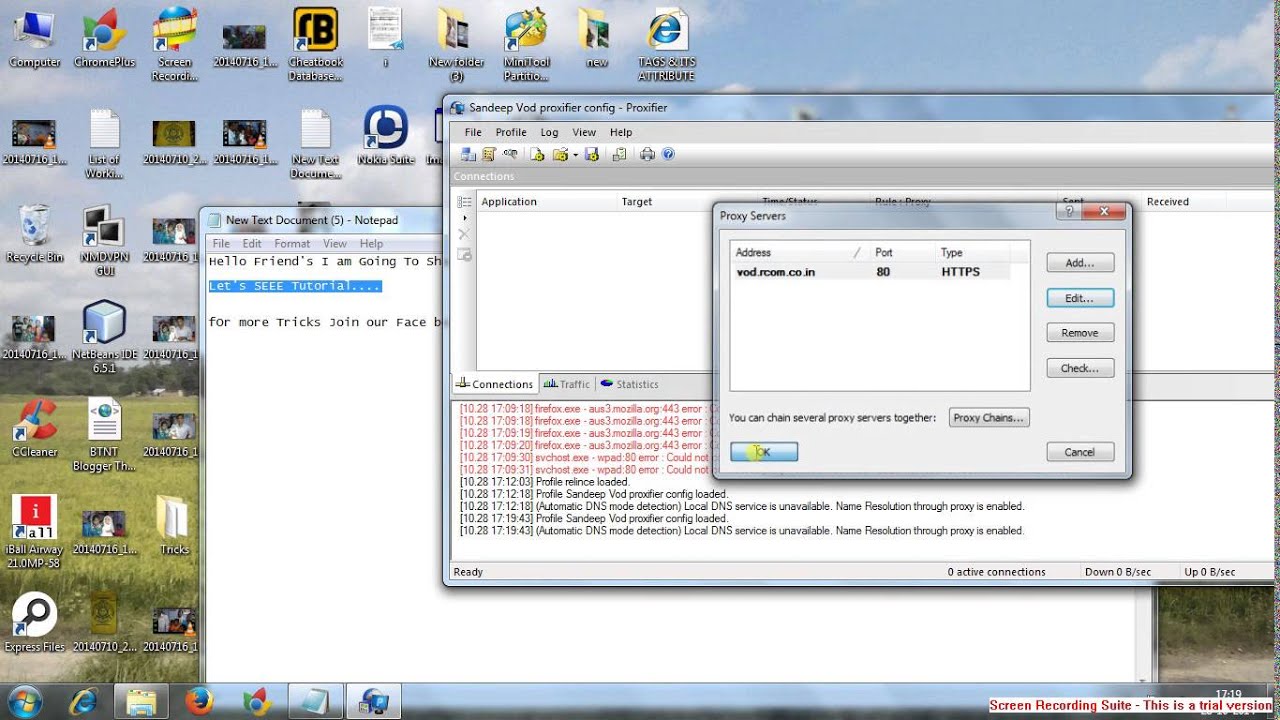This screenshot has width=1280, height=720.
Task: Open the Nokia Suite desktop icon
Action: pos(386,136)
